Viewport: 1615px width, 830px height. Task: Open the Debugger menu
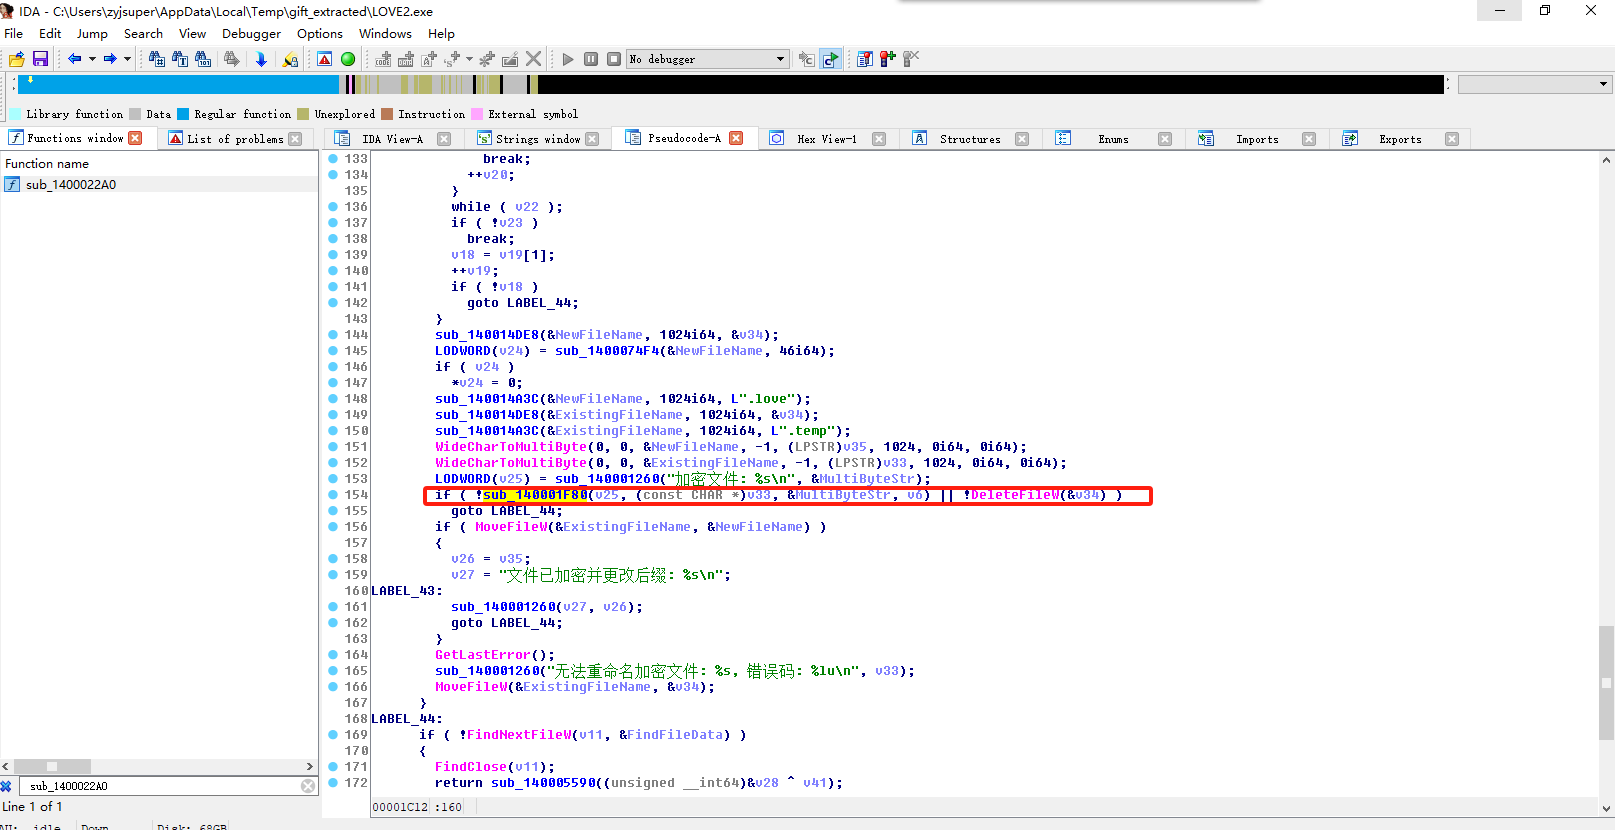pyautogui.click(x=251, y=33)
